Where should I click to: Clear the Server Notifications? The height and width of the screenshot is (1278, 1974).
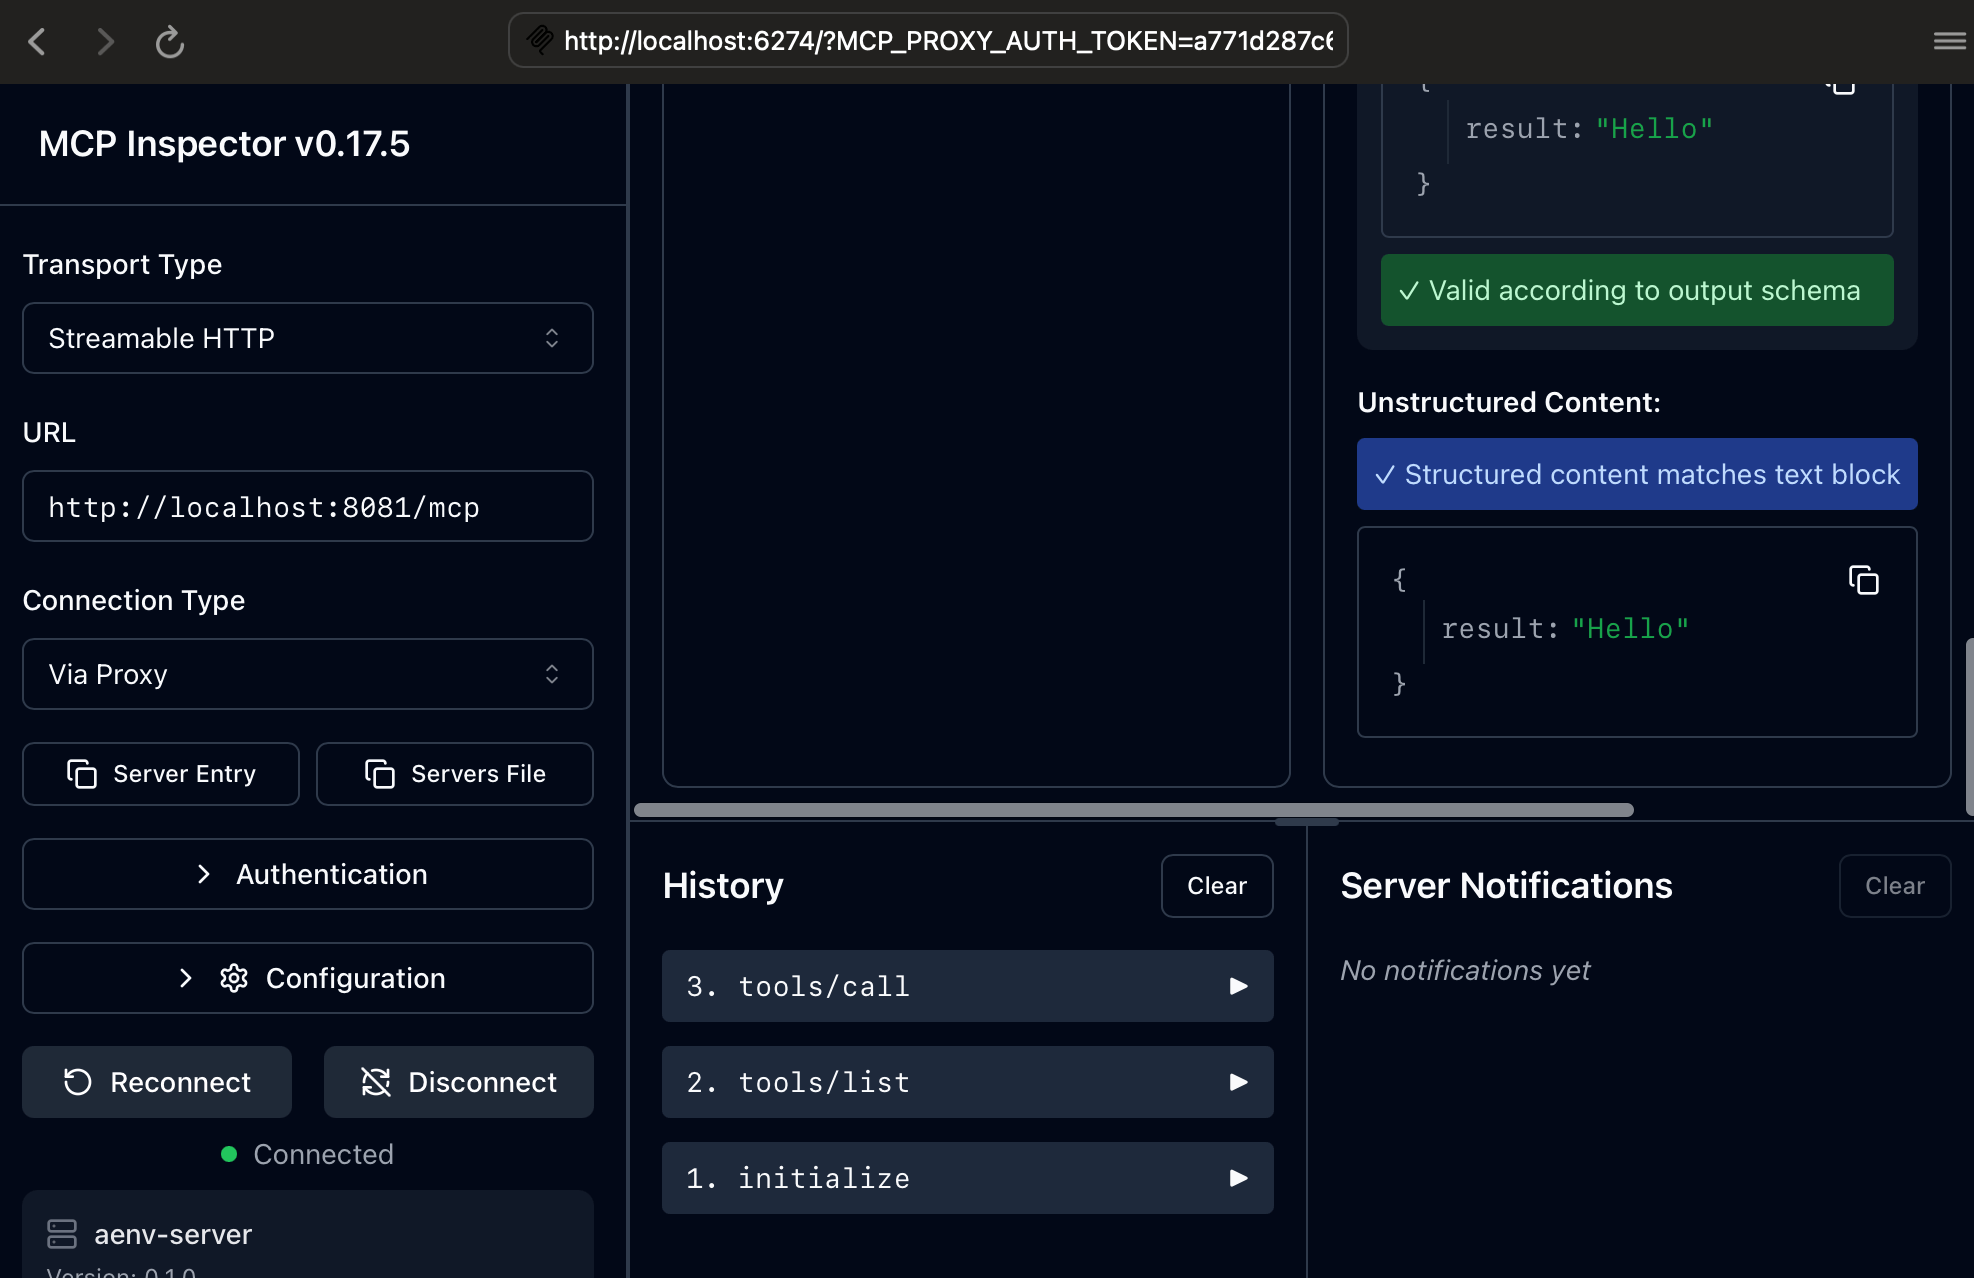(1895, 886)
